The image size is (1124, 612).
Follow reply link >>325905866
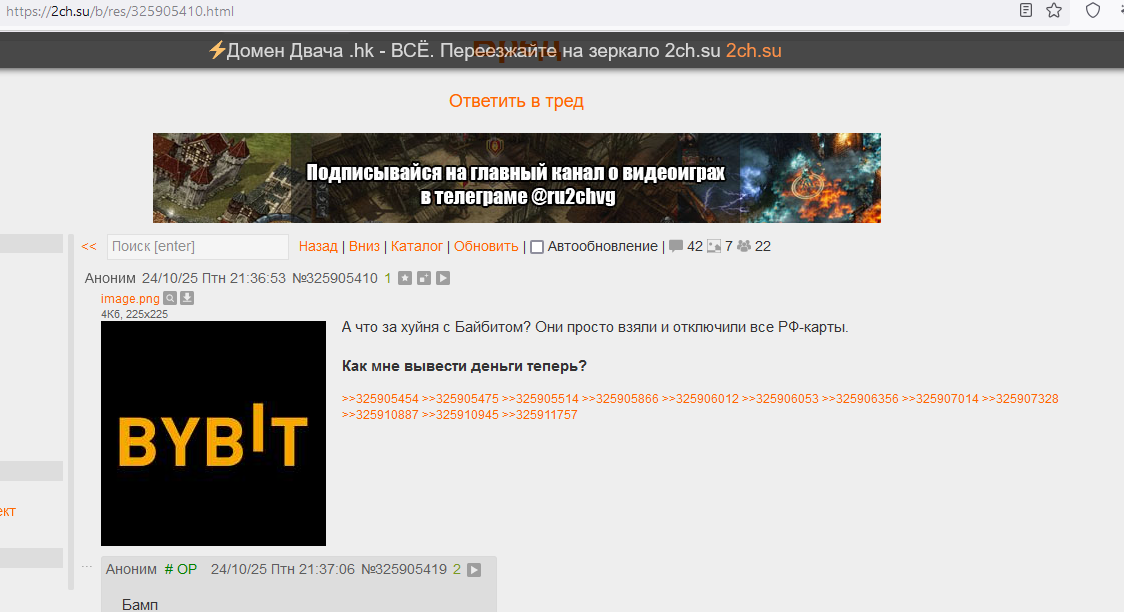coord(620,399)
